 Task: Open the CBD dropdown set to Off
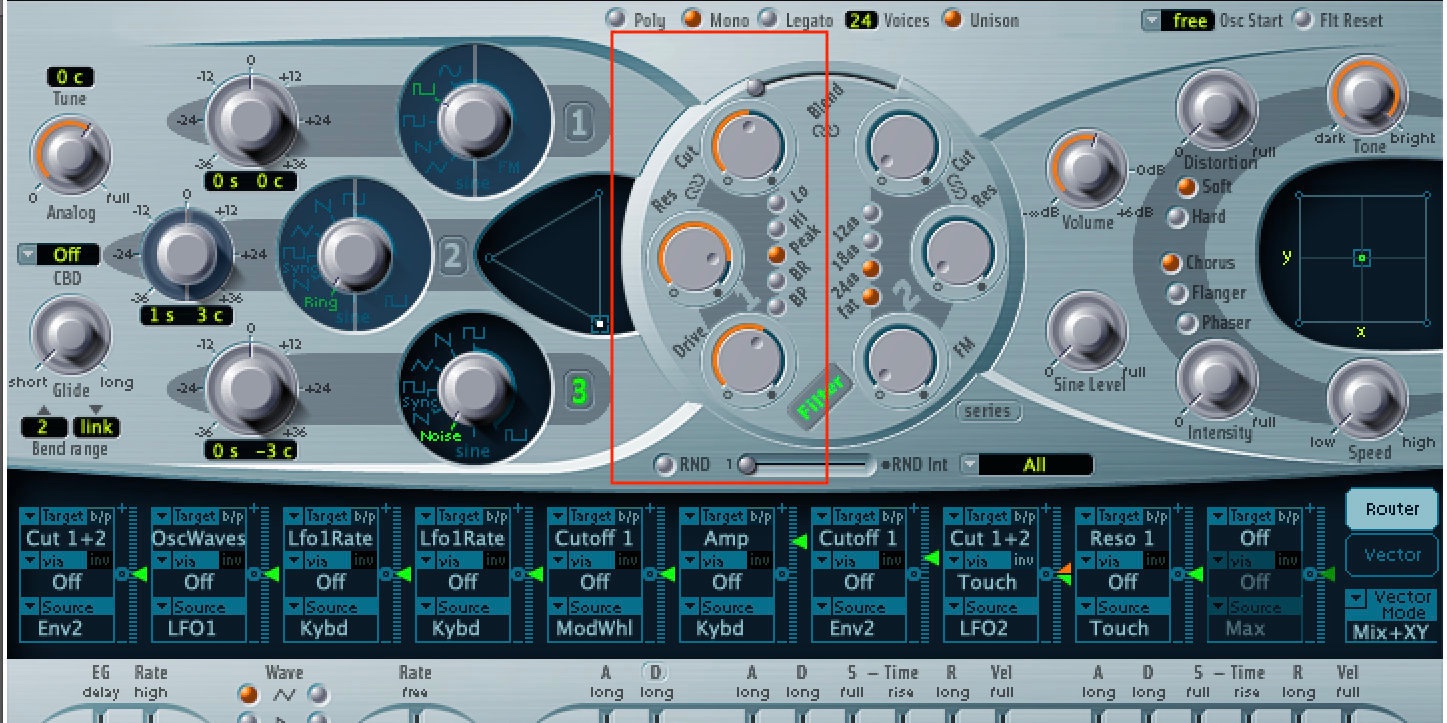[28, 255]
